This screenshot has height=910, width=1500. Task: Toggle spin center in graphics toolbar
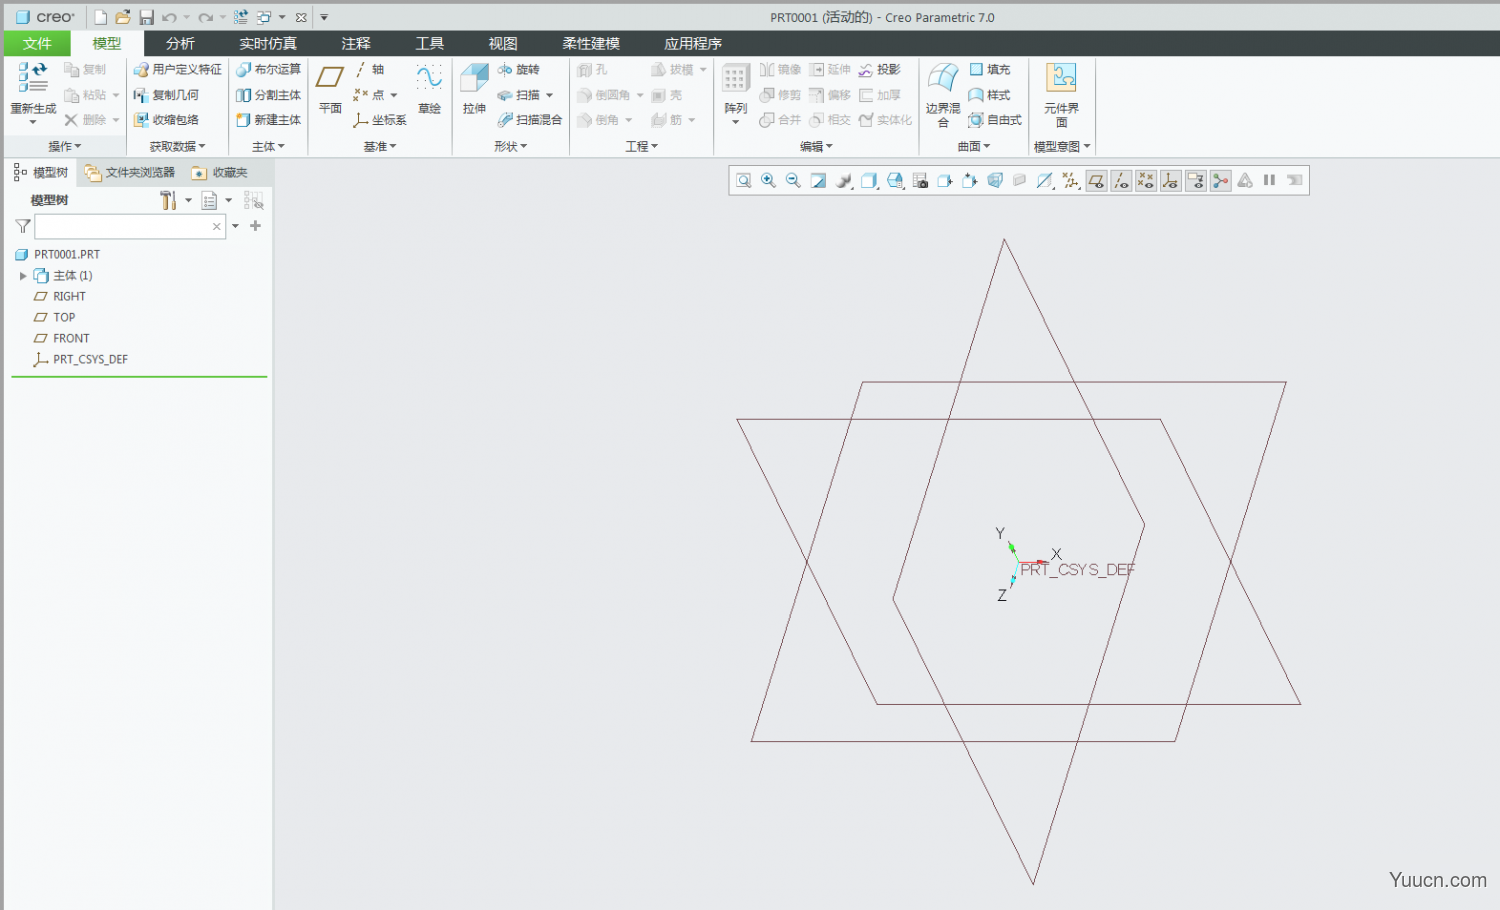[1220, 181]
